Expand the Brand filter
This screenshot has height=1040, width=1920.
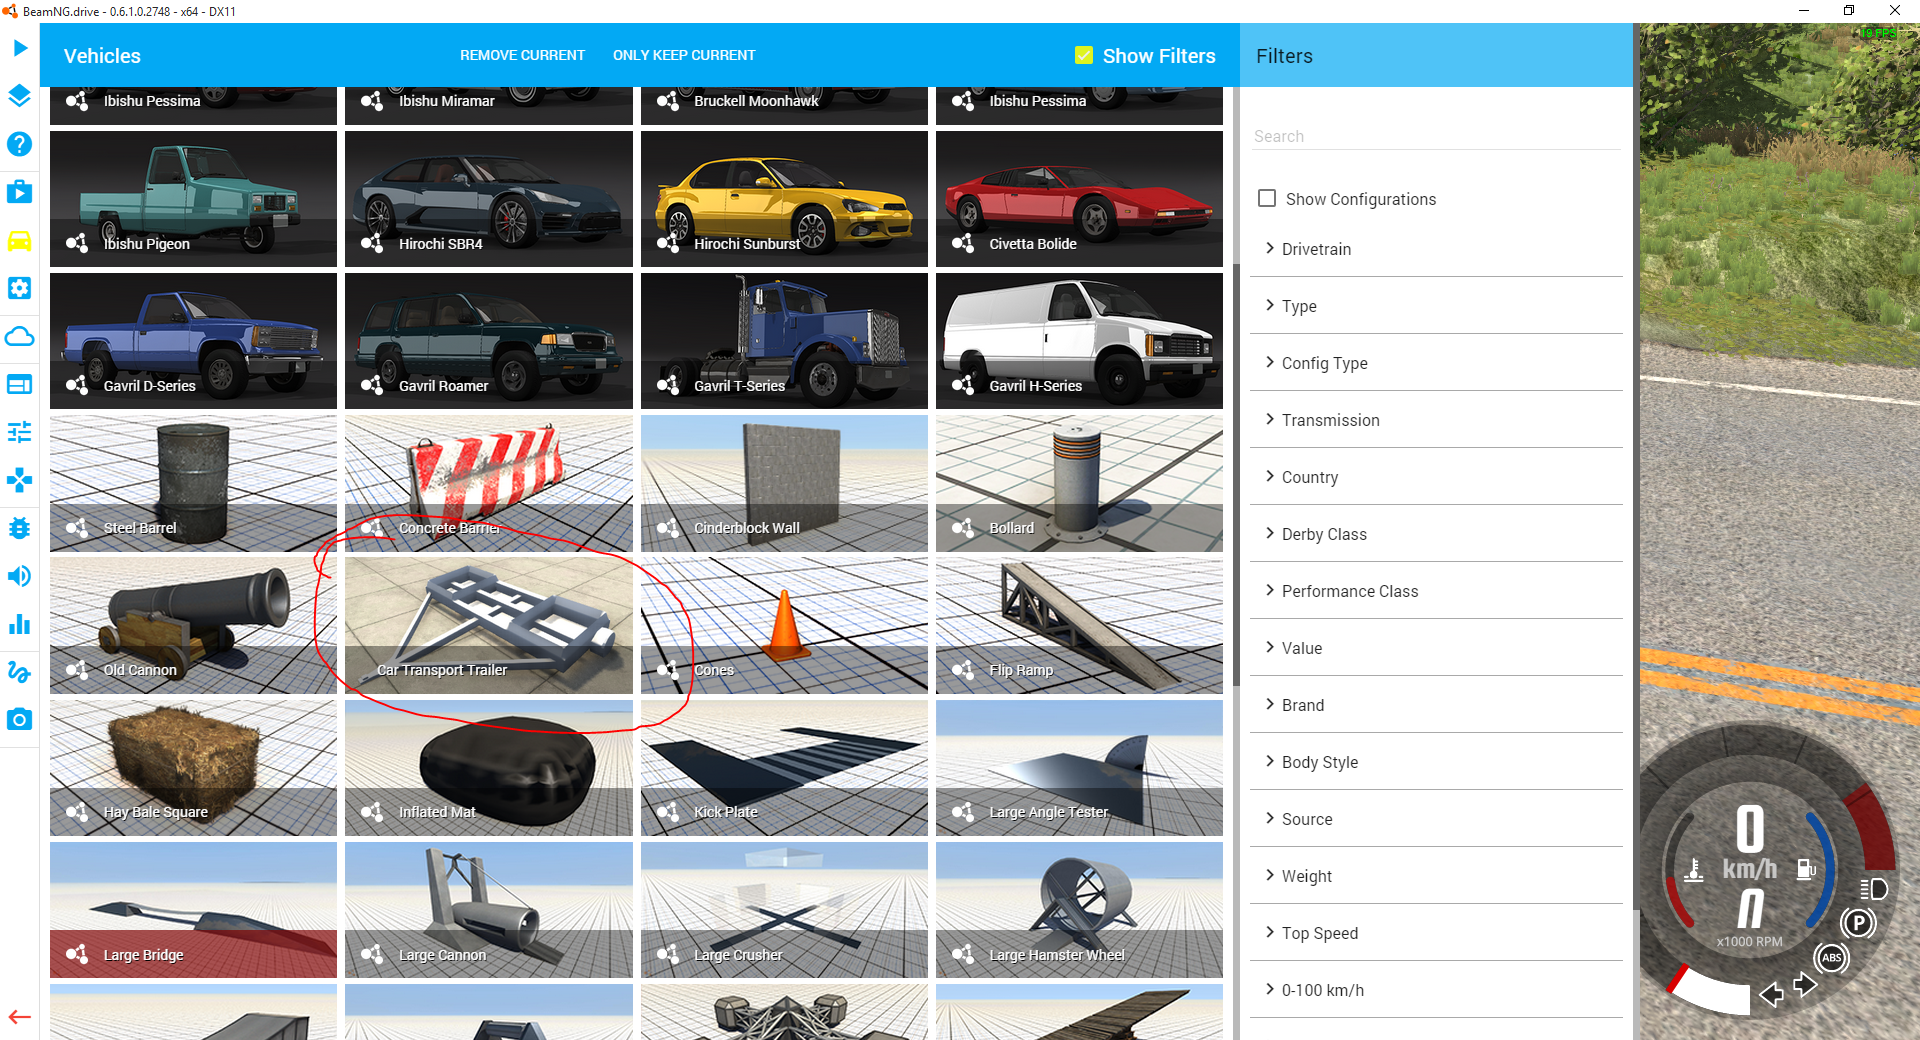coord(1436,705)
